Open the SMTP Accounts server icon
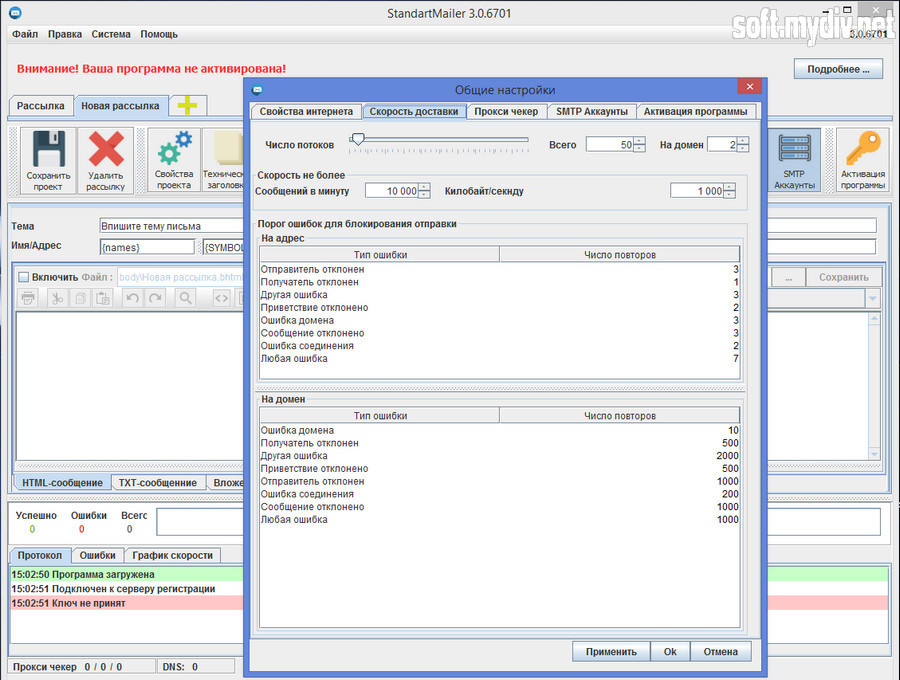 [794, 160]
